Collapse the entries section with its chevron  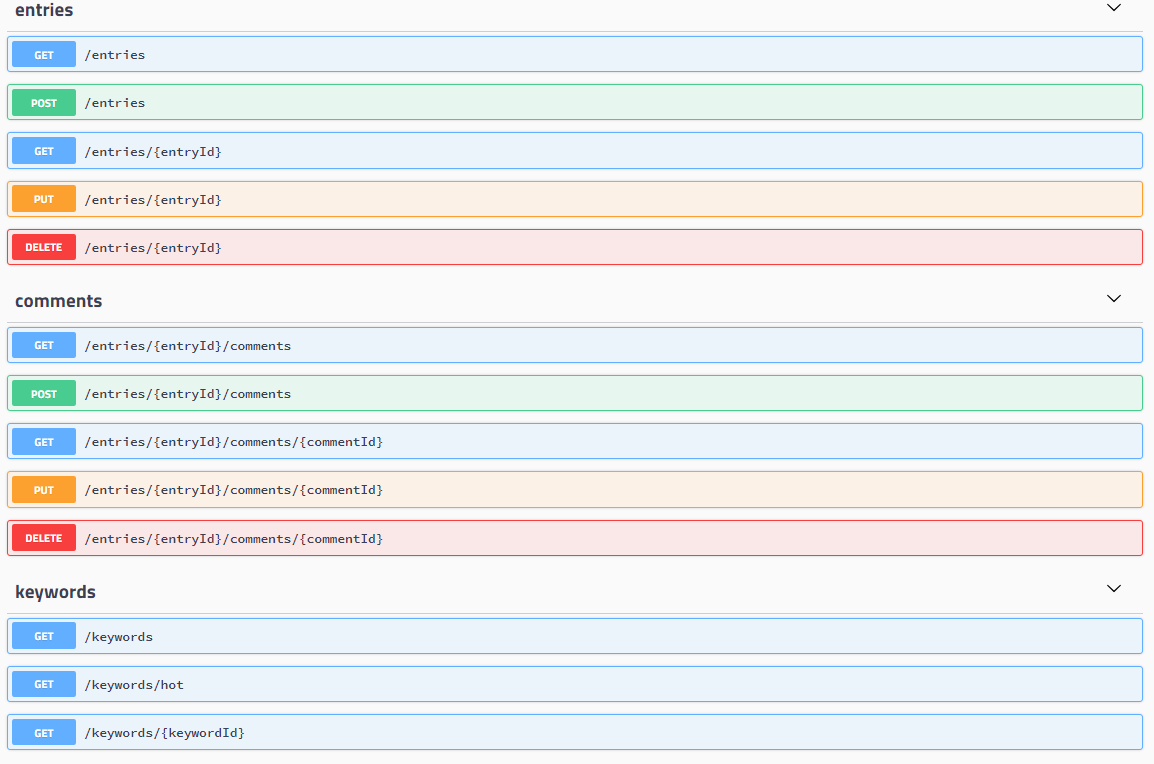click(x=1113, y=8)
